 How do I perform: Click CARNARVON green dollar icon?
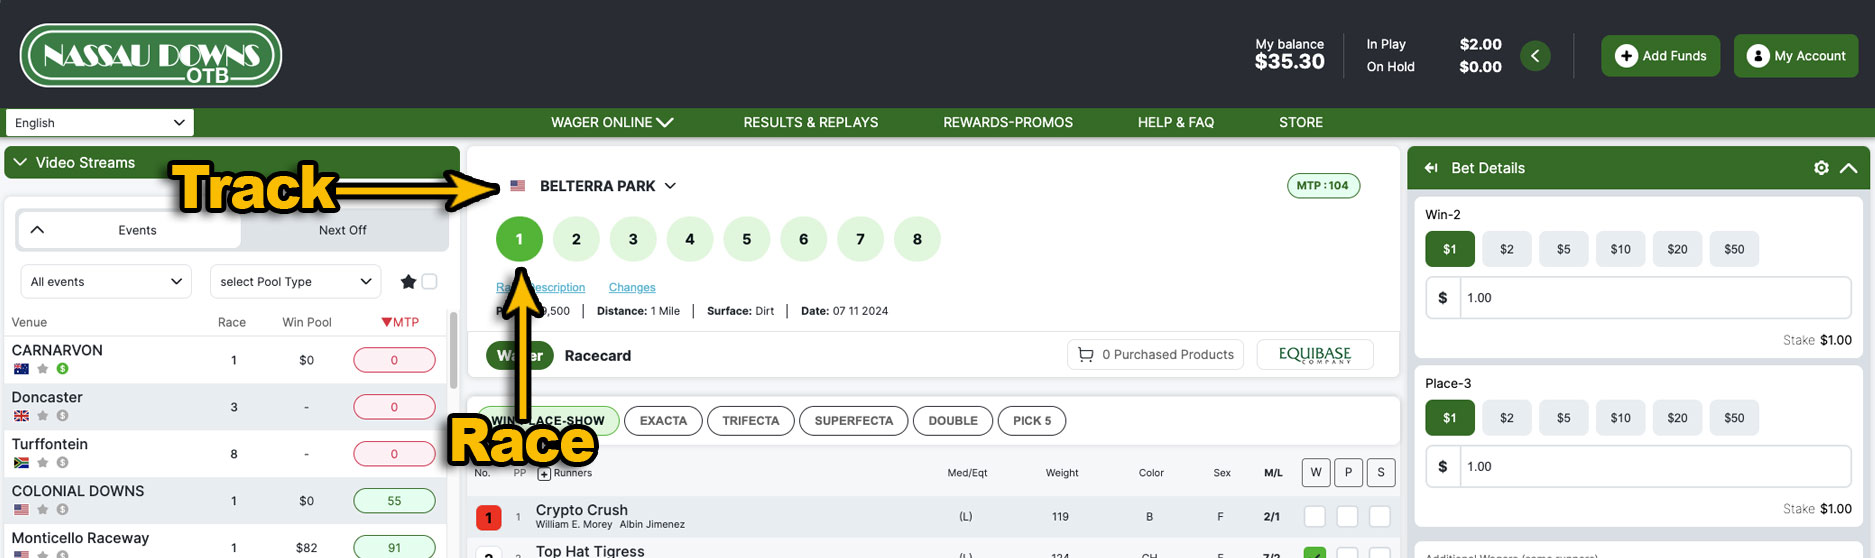[62, 369]
